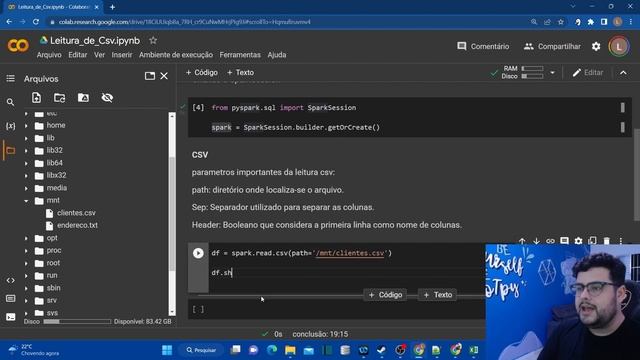
Task: Star the Leitura_de_Csv.ipynb notebook
Action: (153, 40)
